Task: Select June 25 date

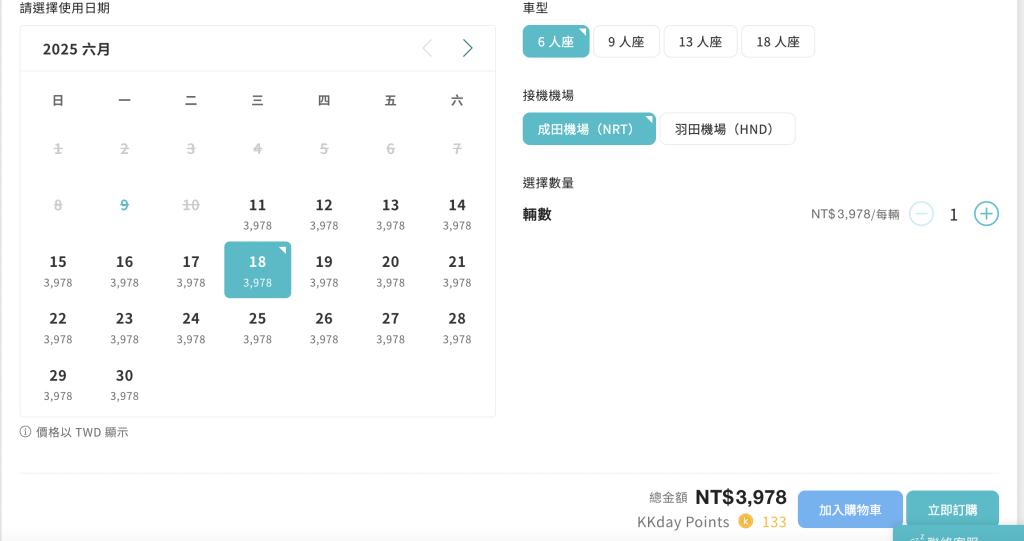Action: coord(257,327)
